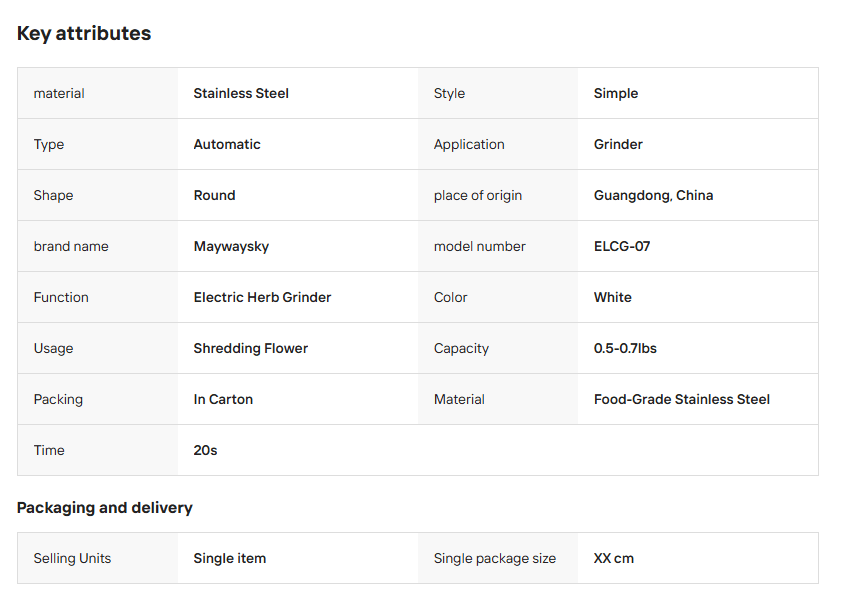Select Food-Grade Stainless Steel value
842x603 pixels.
click(x=682, y=399)
